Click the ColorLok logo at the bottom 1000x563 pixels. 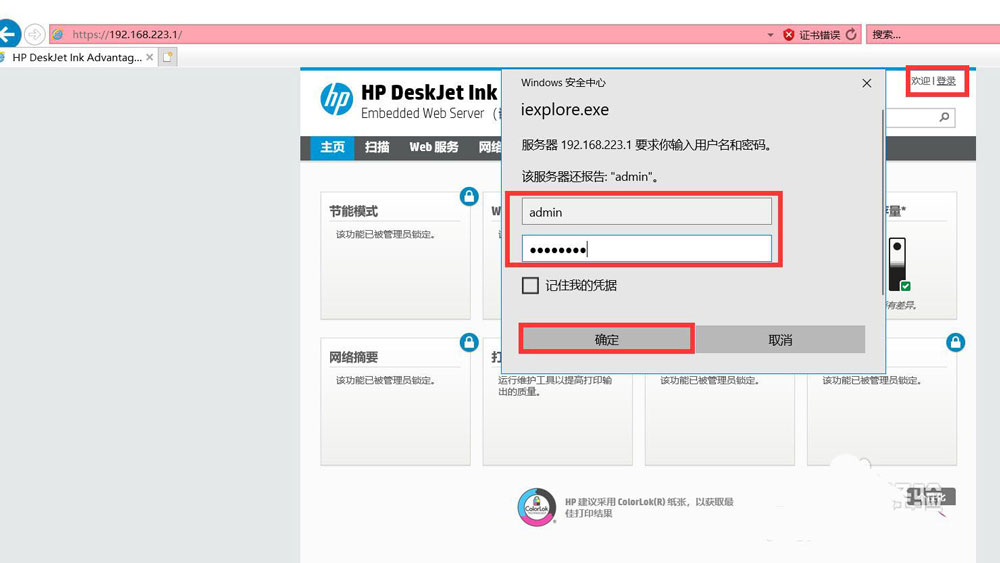pos(536,507)
